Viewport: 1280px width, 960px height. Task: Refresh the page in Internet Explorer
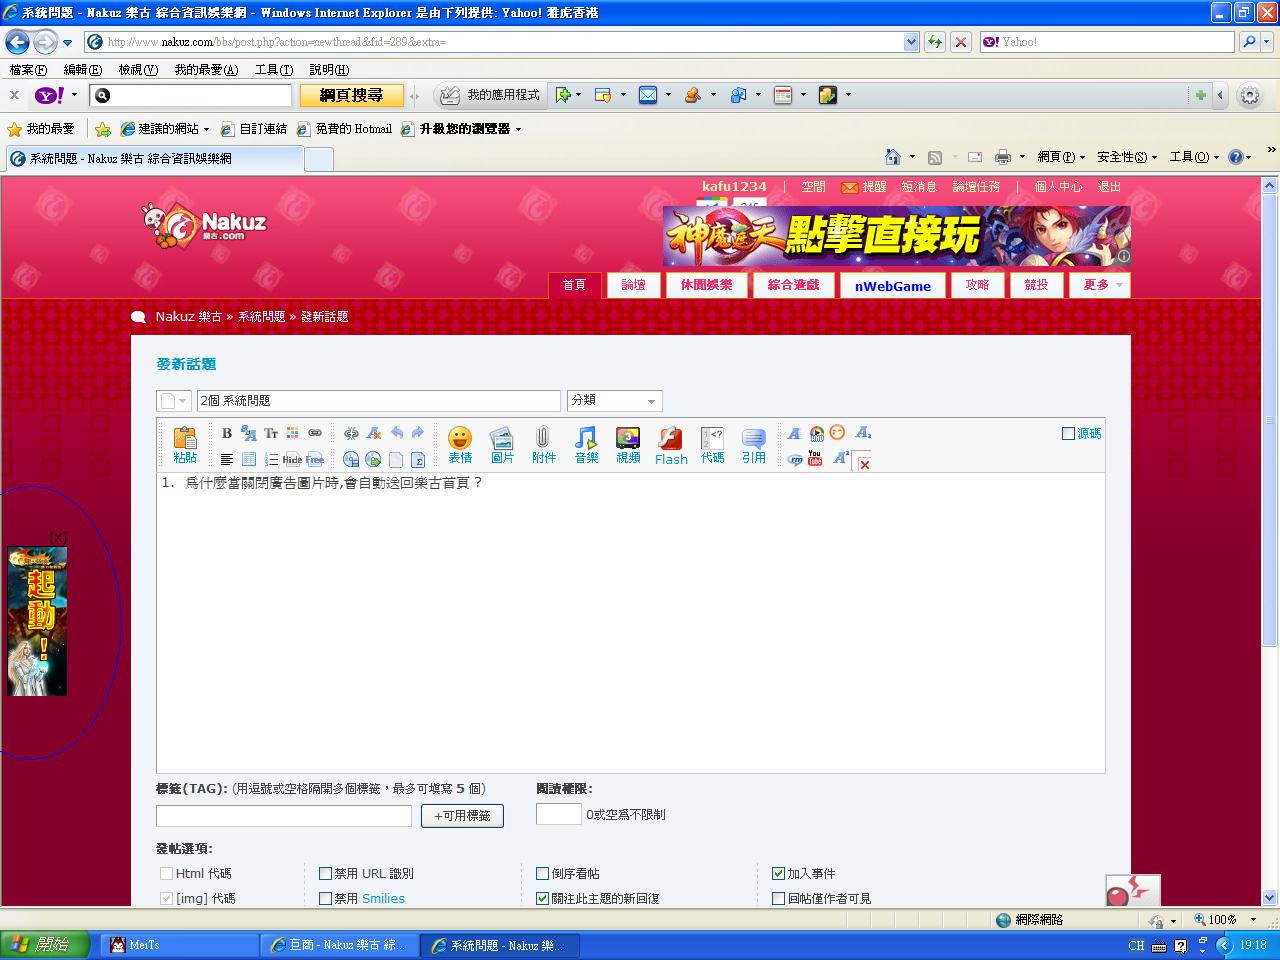pos(935,42)
